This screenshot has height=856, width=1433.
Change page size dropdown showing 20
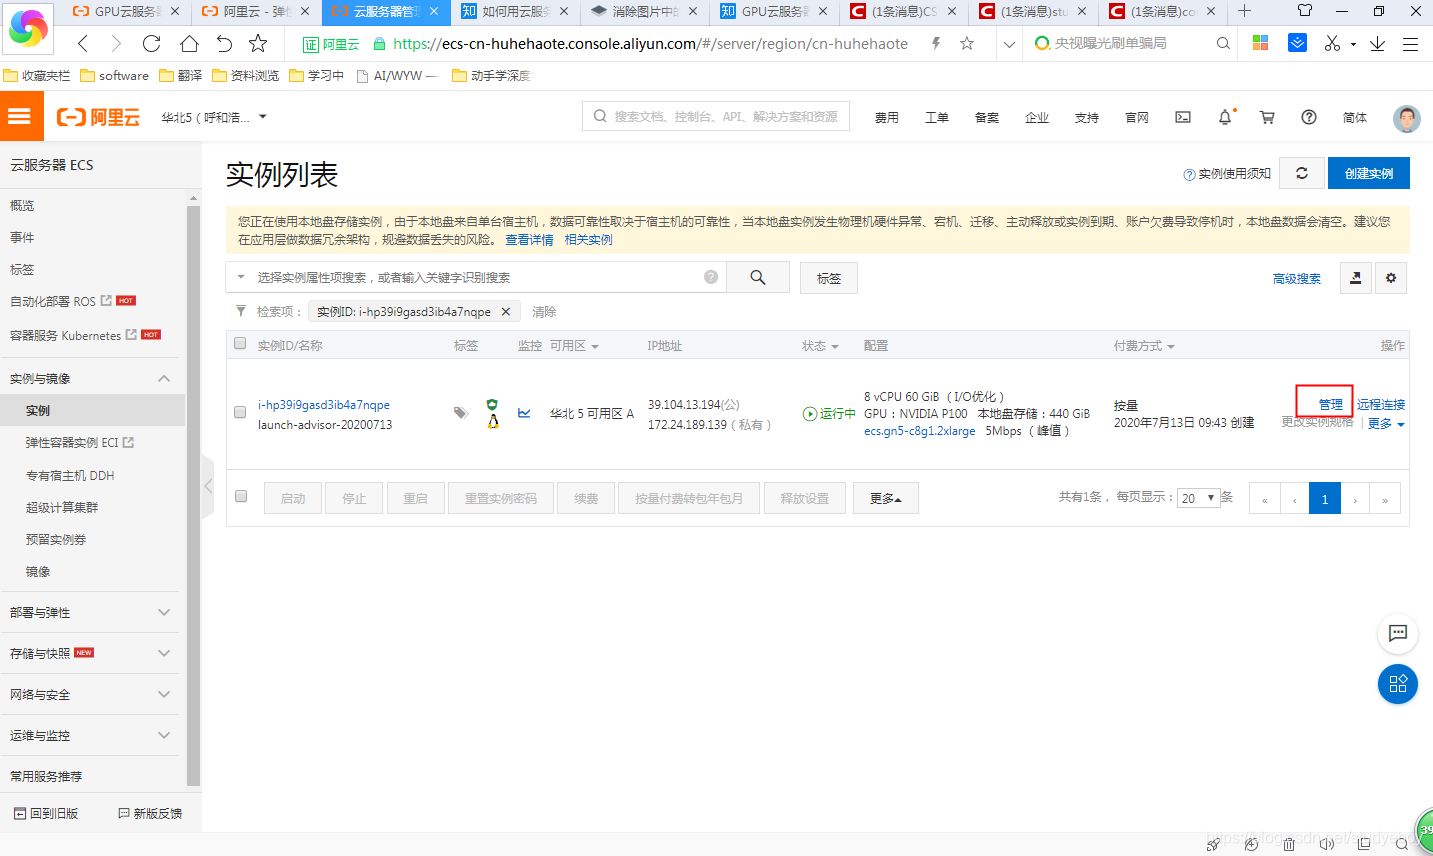tap(1199, 497)
